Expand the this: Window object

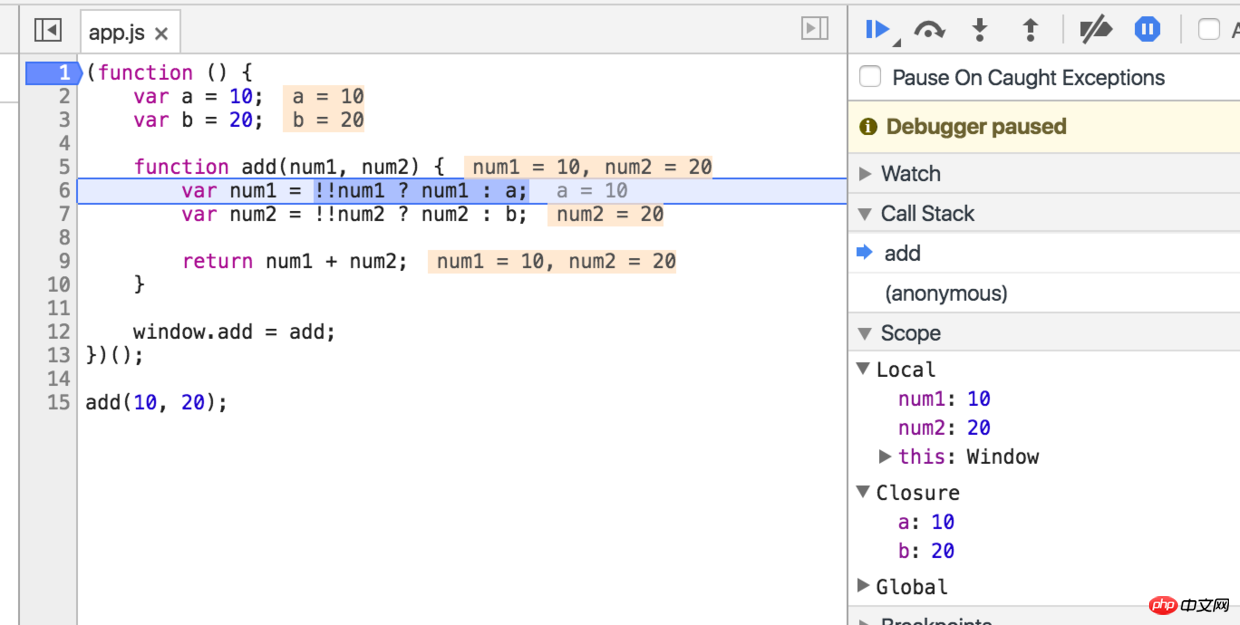point(885,456)
